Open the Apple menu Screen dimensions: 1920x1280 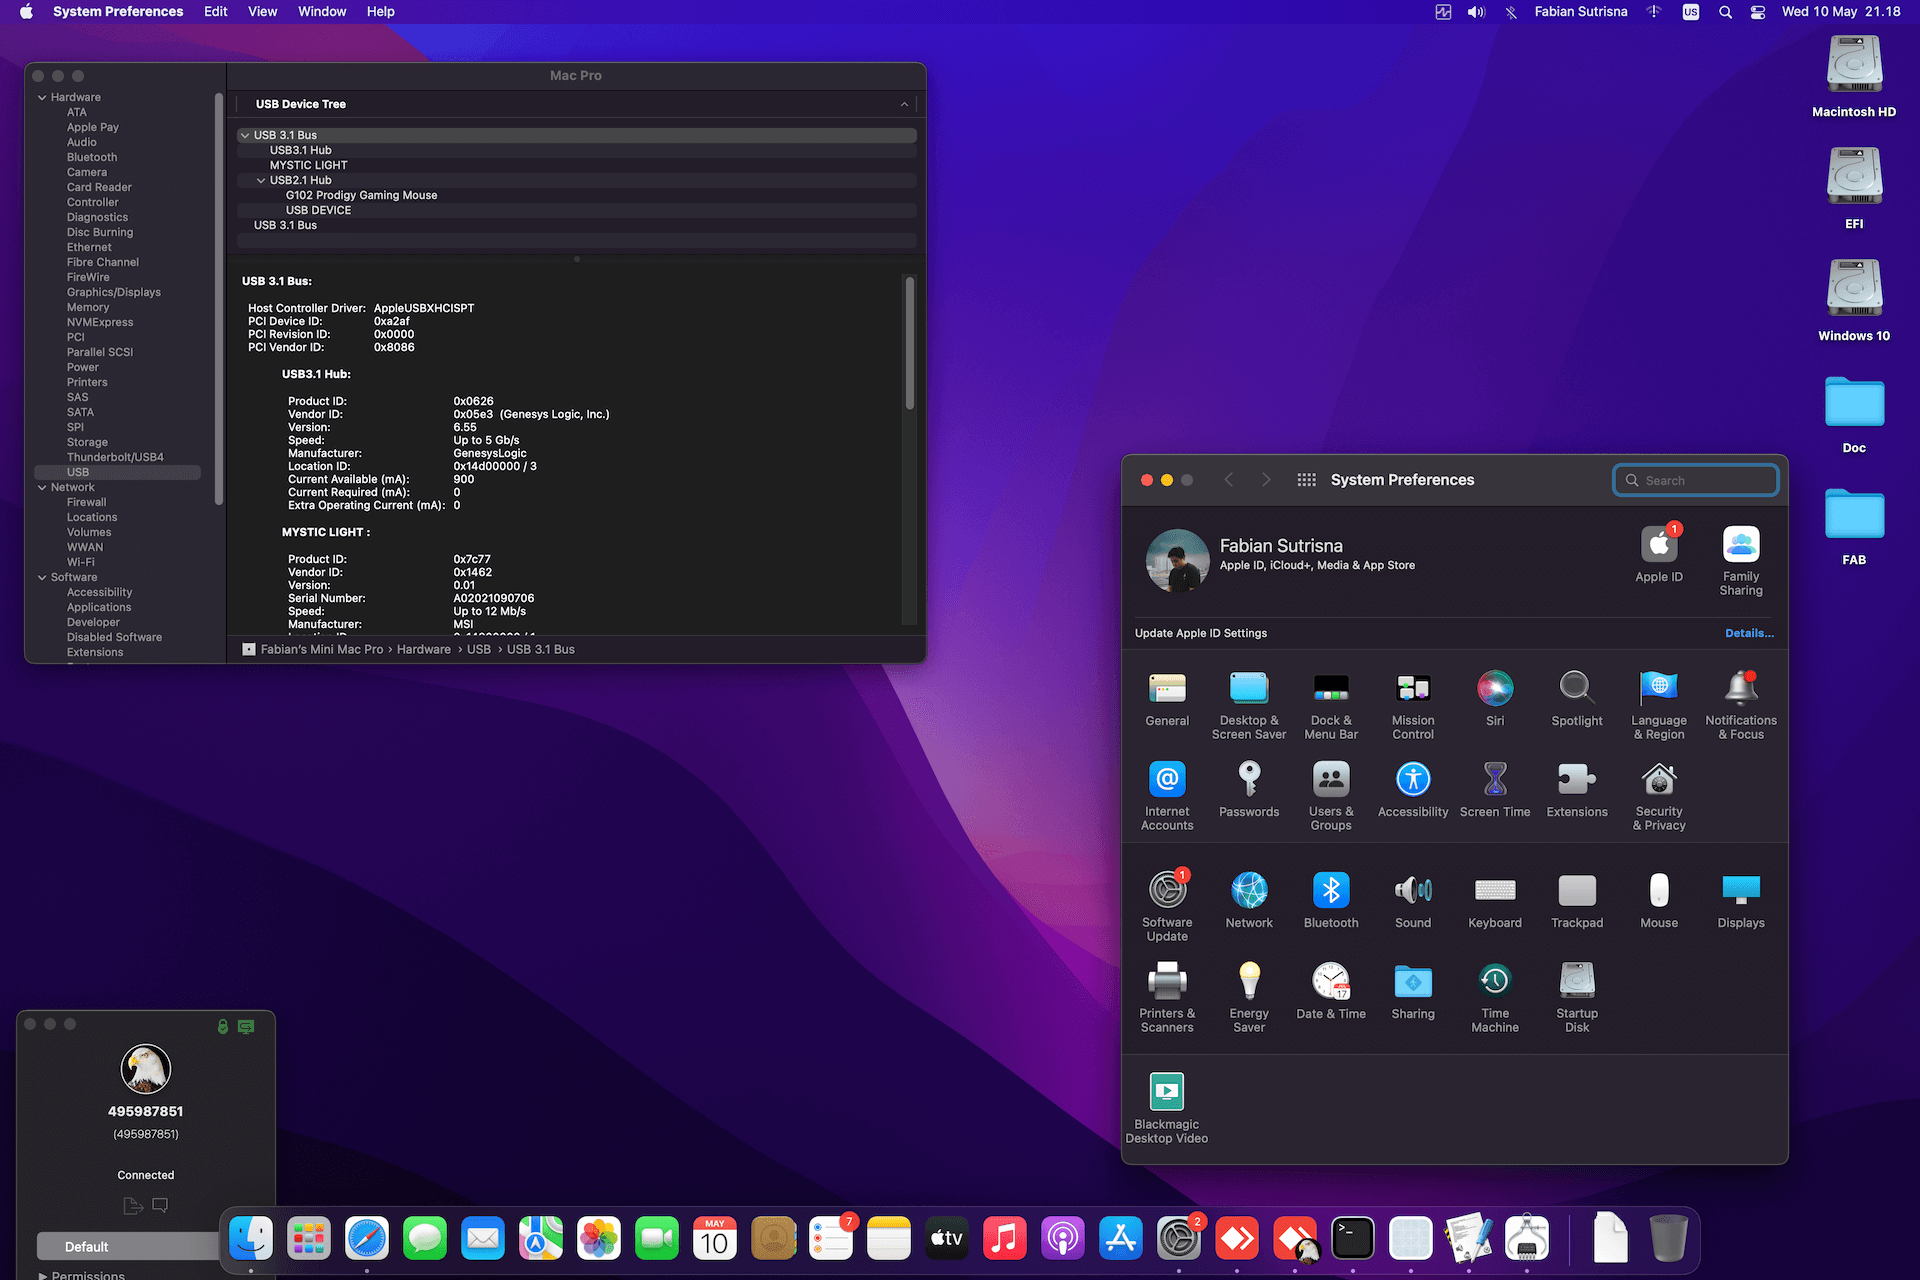pos(26,12)
